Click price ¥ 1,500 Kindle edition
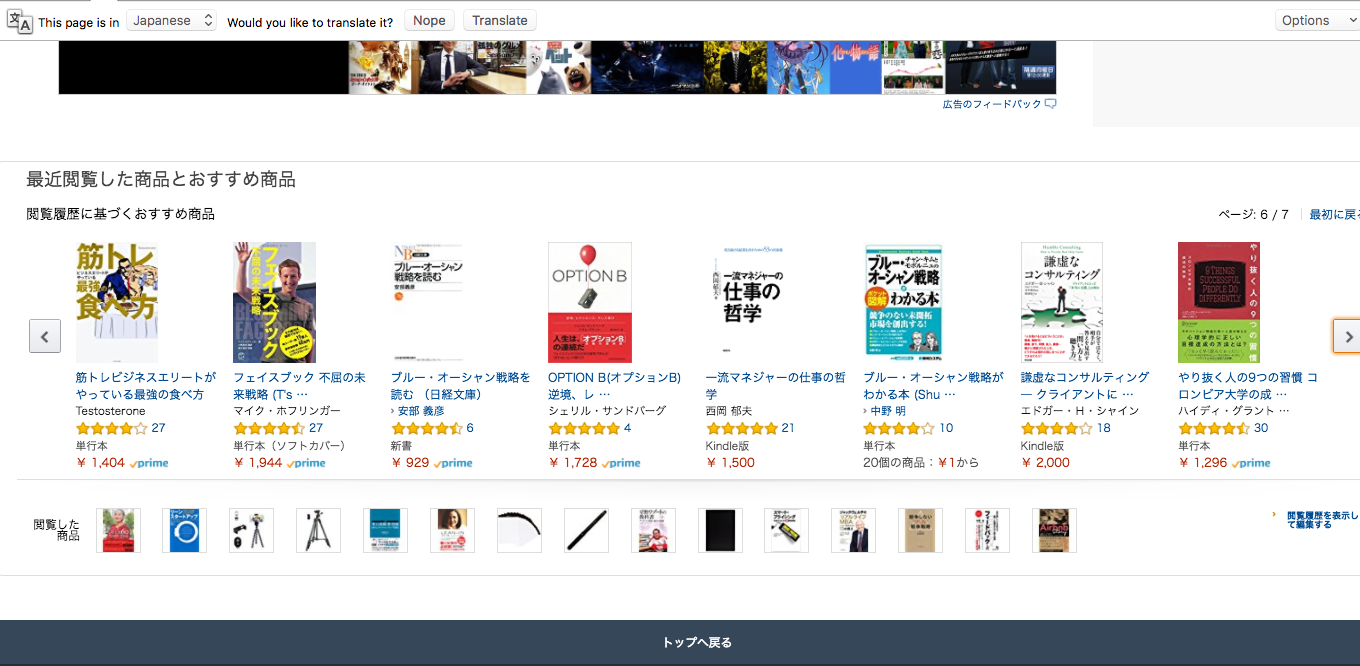 click(x=731, y=463)
